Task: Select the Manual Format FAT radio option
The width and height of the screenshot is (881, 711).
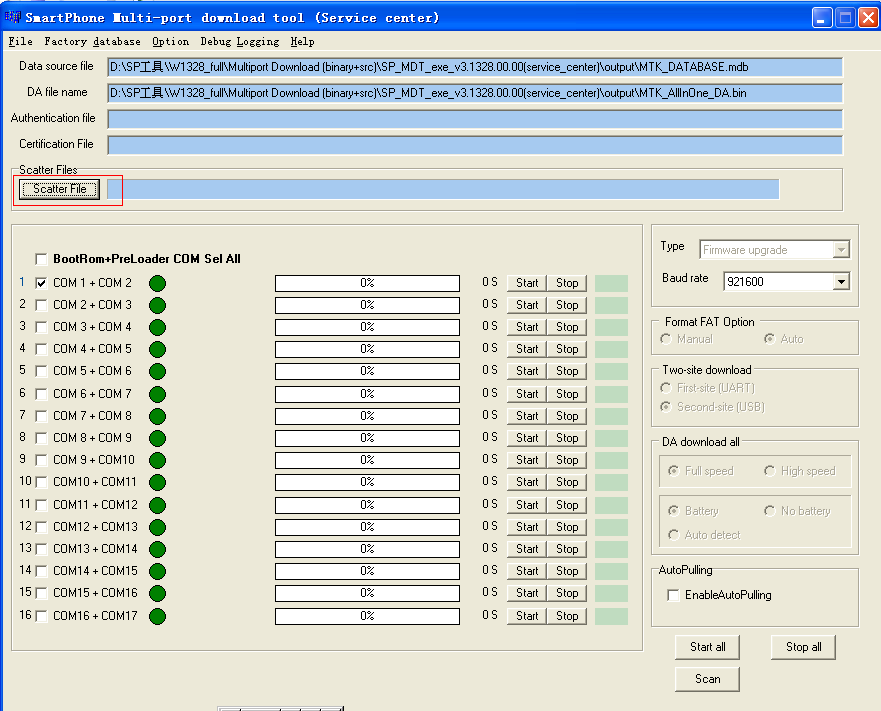Action: pos(666,339)
